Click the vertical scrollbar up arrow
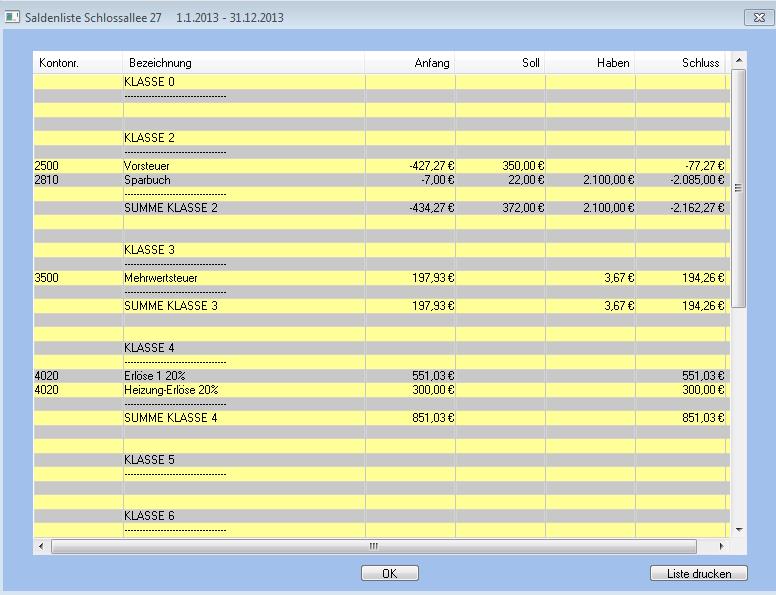Screen dimensions: 776x595 (x=739, y=62)
